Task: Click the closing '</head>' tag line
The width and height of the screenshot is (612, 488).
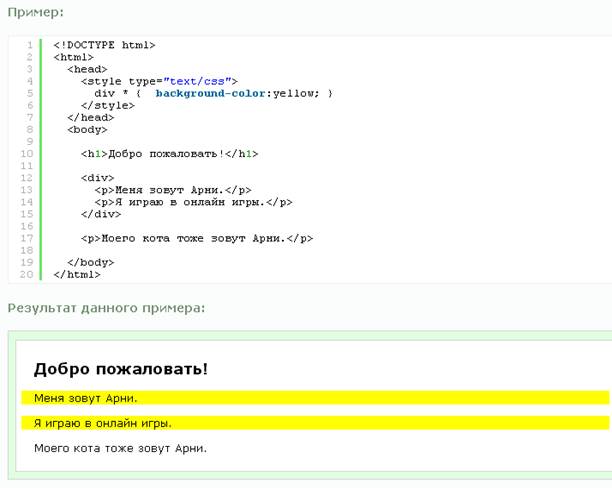Action: [x=91, y=118]
